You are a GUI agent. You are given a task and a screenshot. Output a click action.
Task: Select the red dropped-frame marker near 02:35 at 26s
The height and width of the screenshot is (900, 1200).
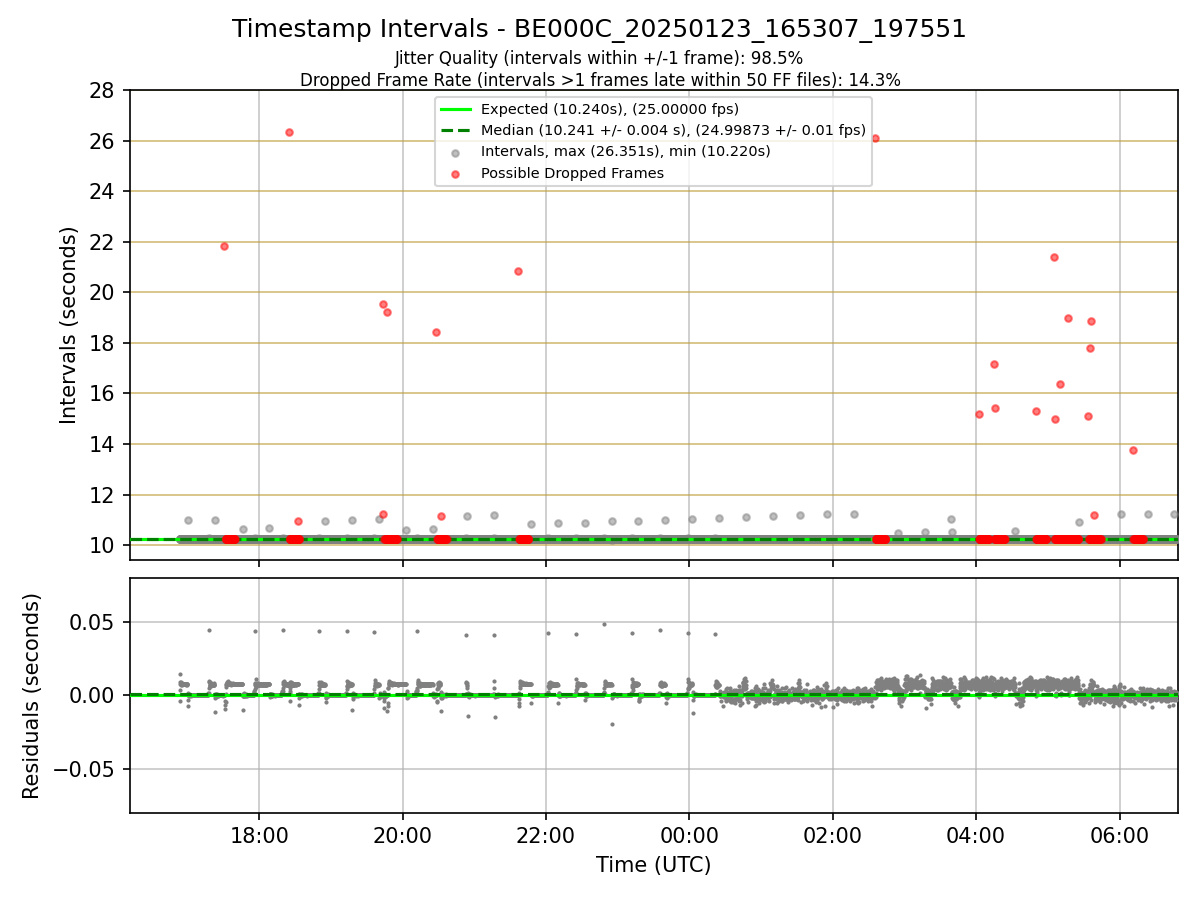875,138
